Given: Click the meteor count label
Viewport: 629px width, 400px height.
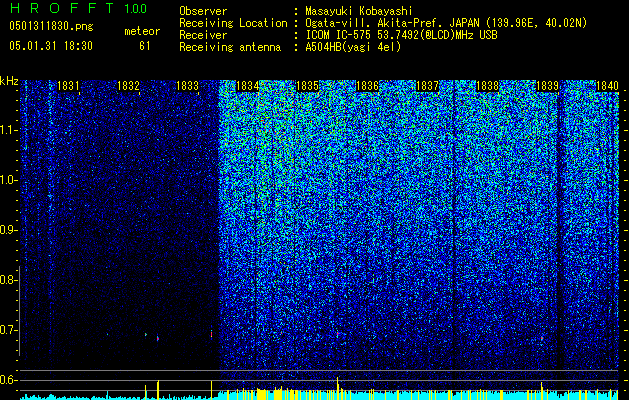Looking at the screenshot, I should click(142, 31).
